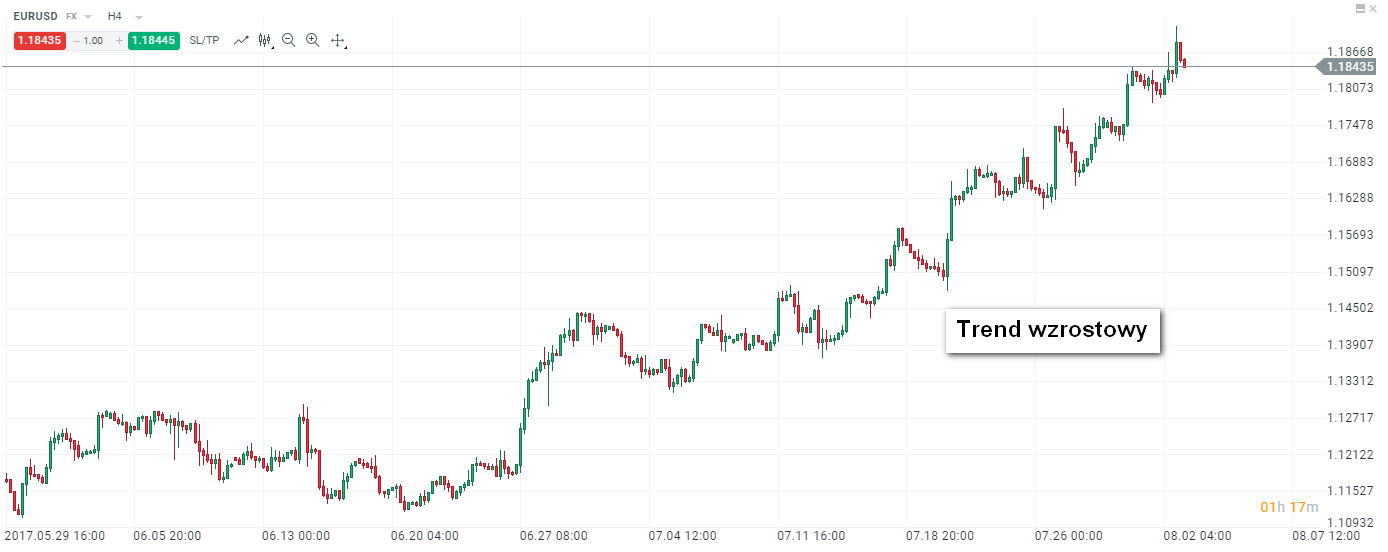Zoom in on the chart
The height and width of the screenshot is (552, 1388).
313,41
